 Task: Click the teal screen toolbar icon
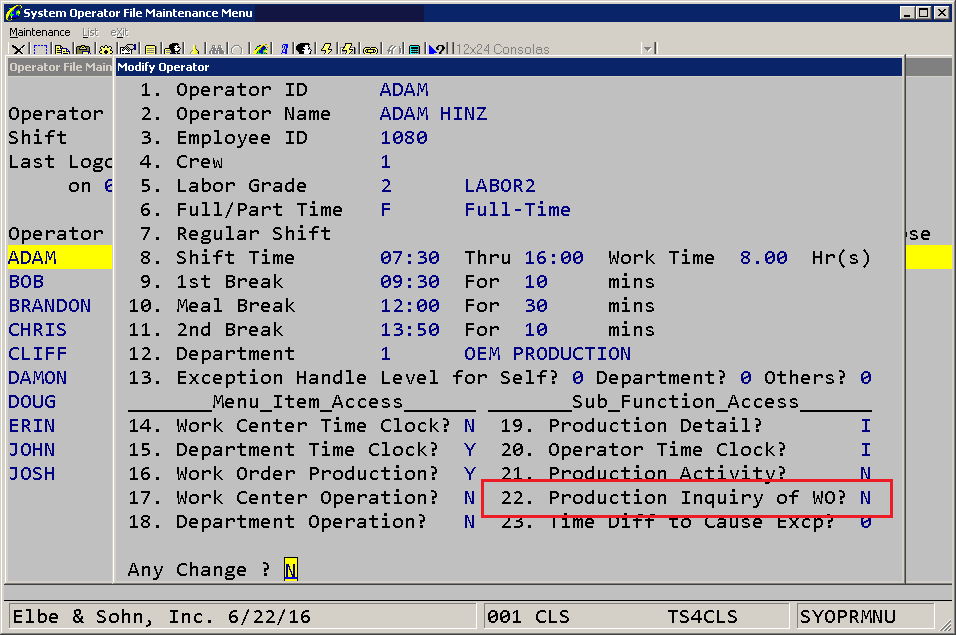point(414,49)
